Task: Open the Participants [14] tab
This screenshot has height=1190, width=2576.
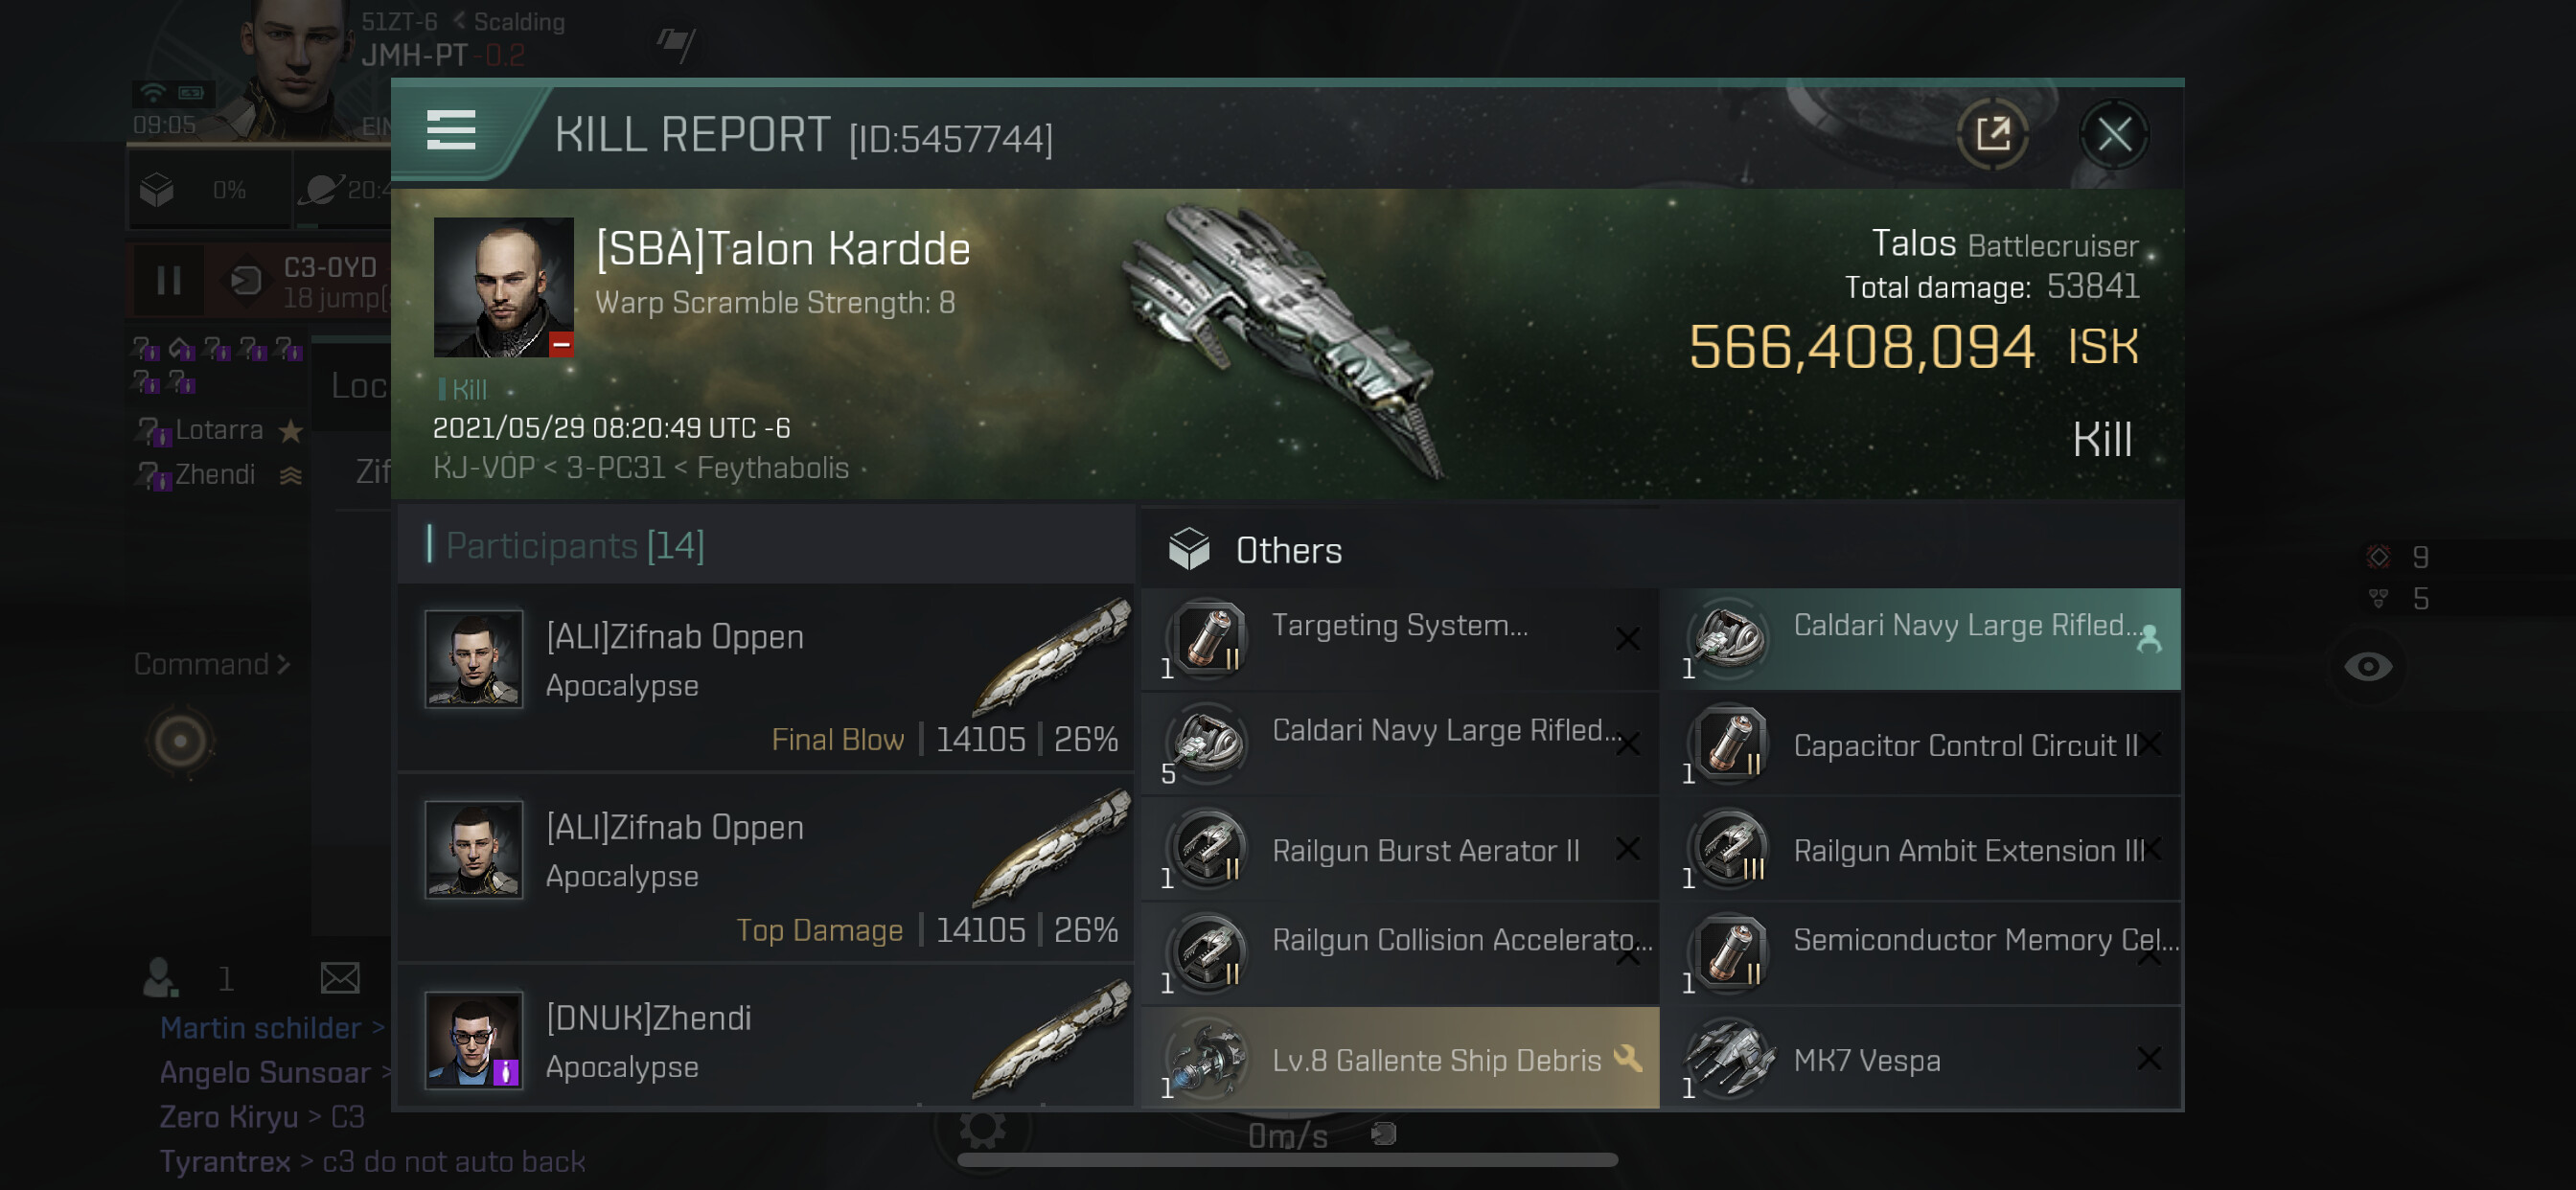Action: [575, 546]
